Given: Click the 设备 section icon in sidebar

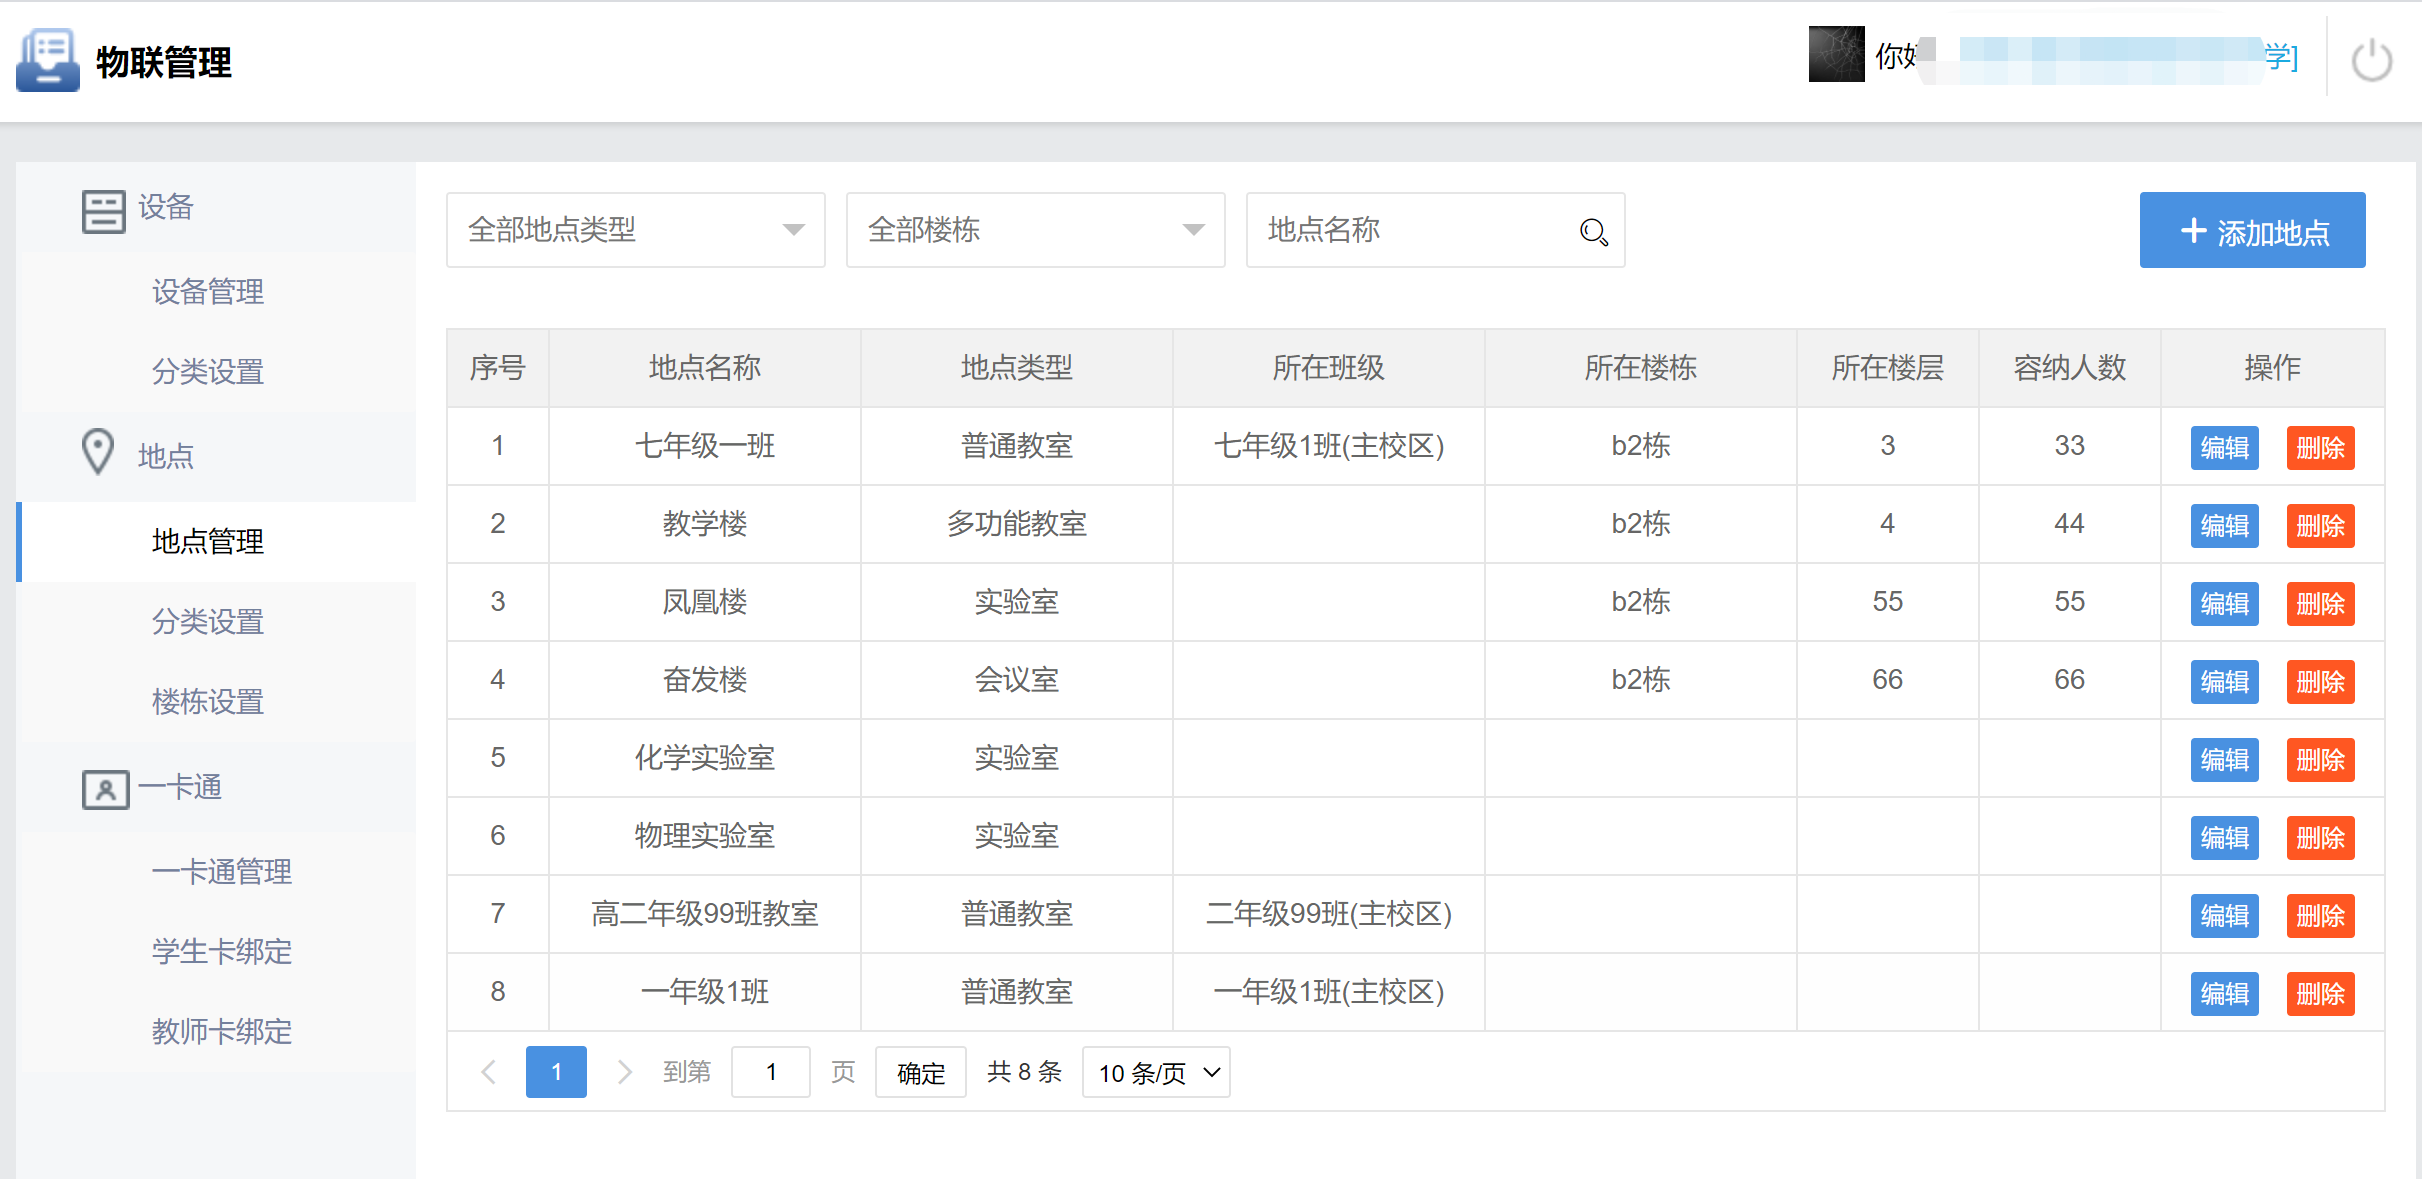Looking at the screenshot, I should click(x=103, y=211).
